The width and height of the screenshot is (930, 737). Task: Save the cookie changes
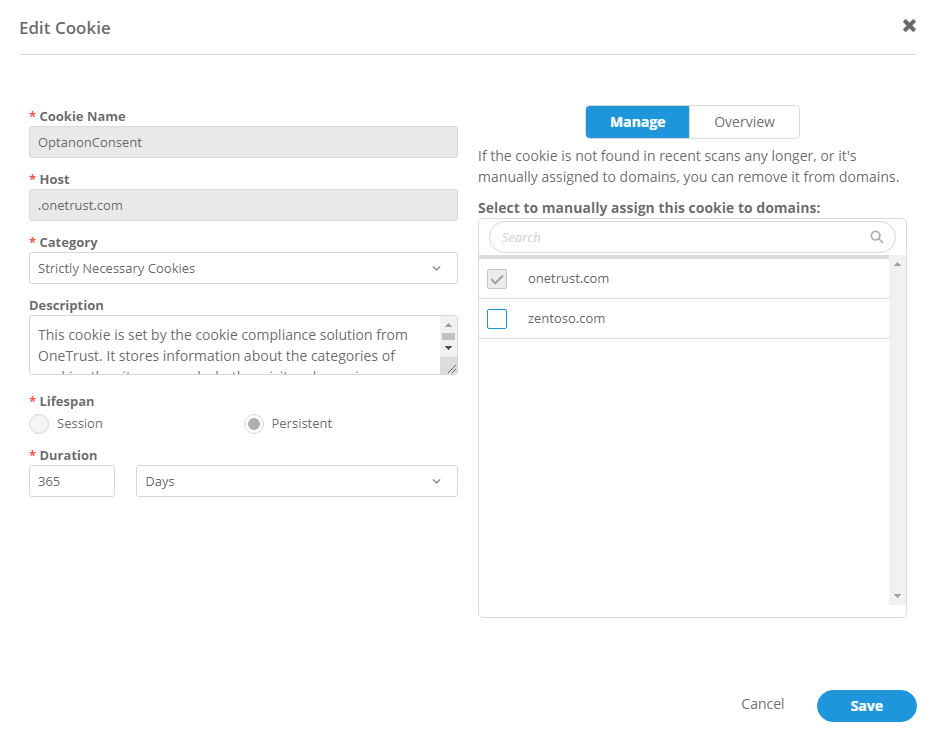[x=866, y=705]
